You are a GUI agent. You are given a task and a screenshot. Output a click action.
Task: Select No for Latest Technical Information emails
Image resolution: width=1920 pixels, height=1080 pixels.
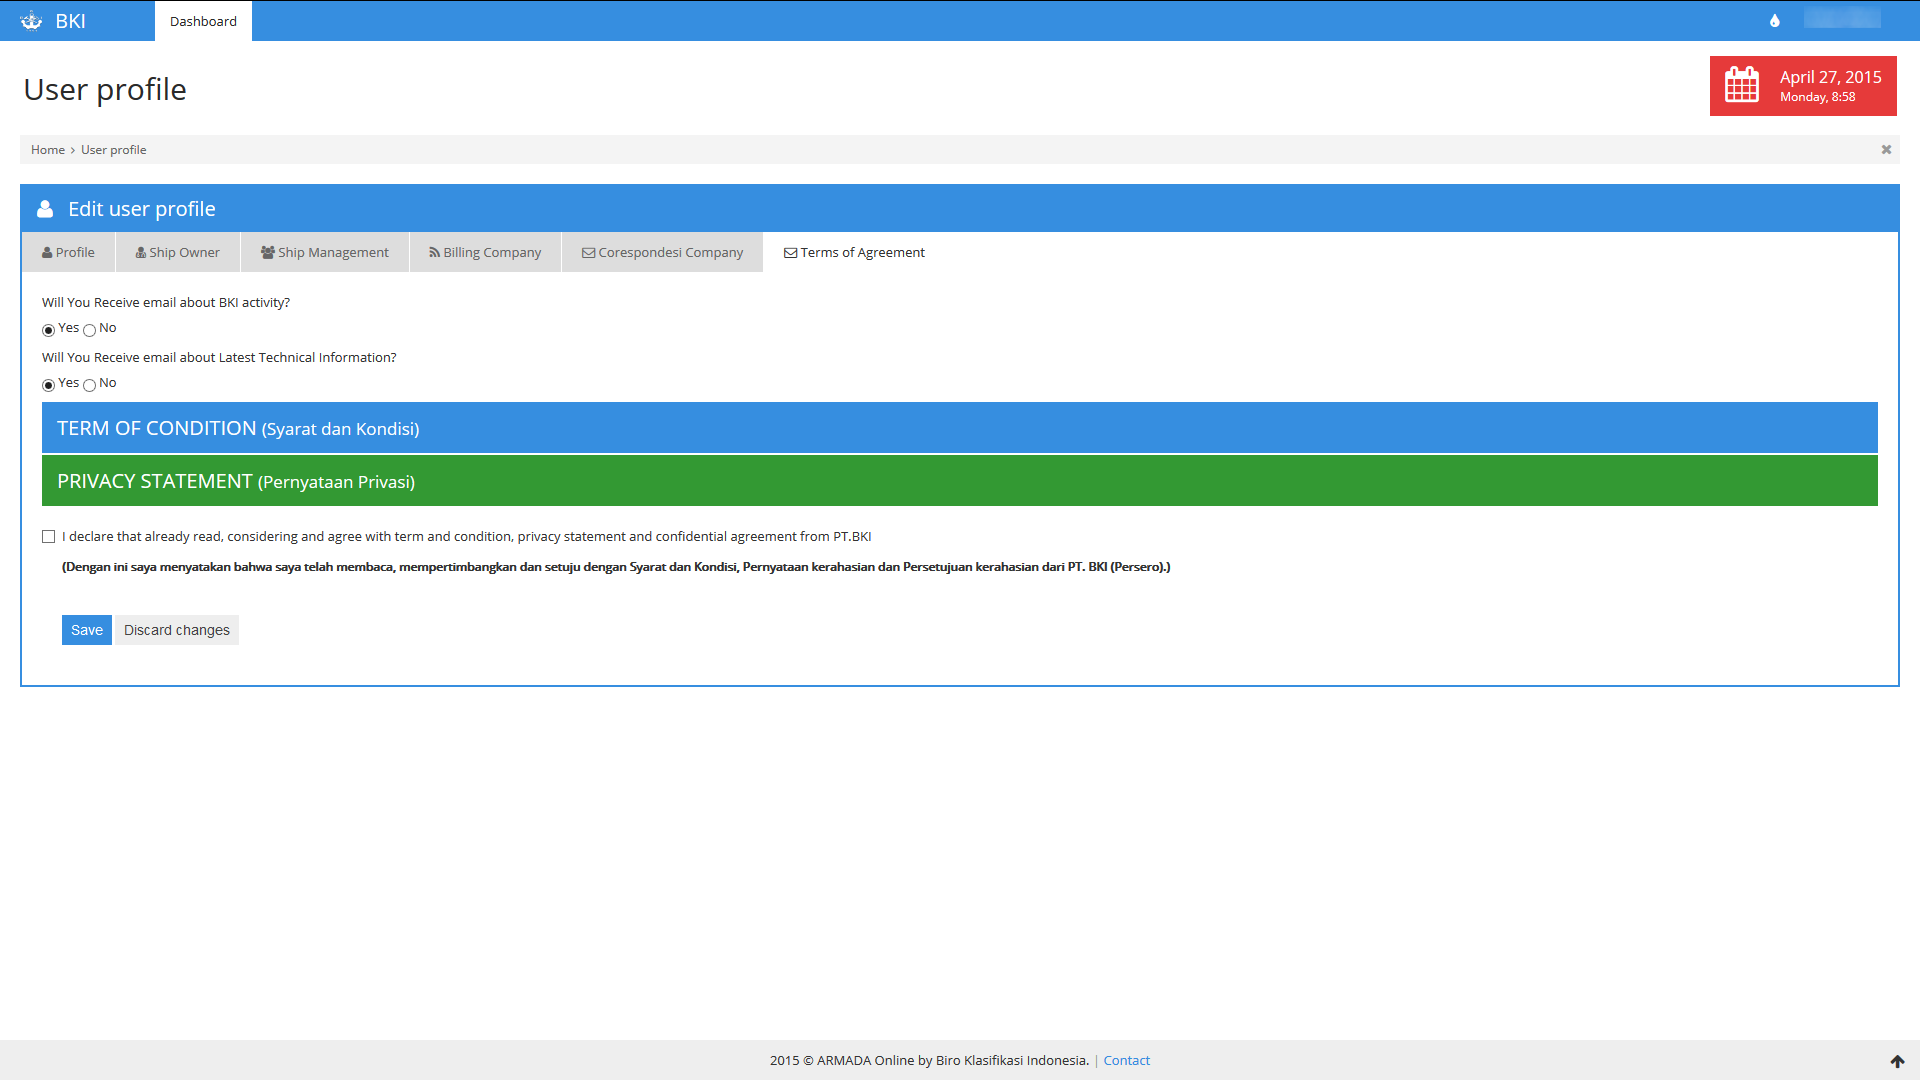[x=90, y=385]
